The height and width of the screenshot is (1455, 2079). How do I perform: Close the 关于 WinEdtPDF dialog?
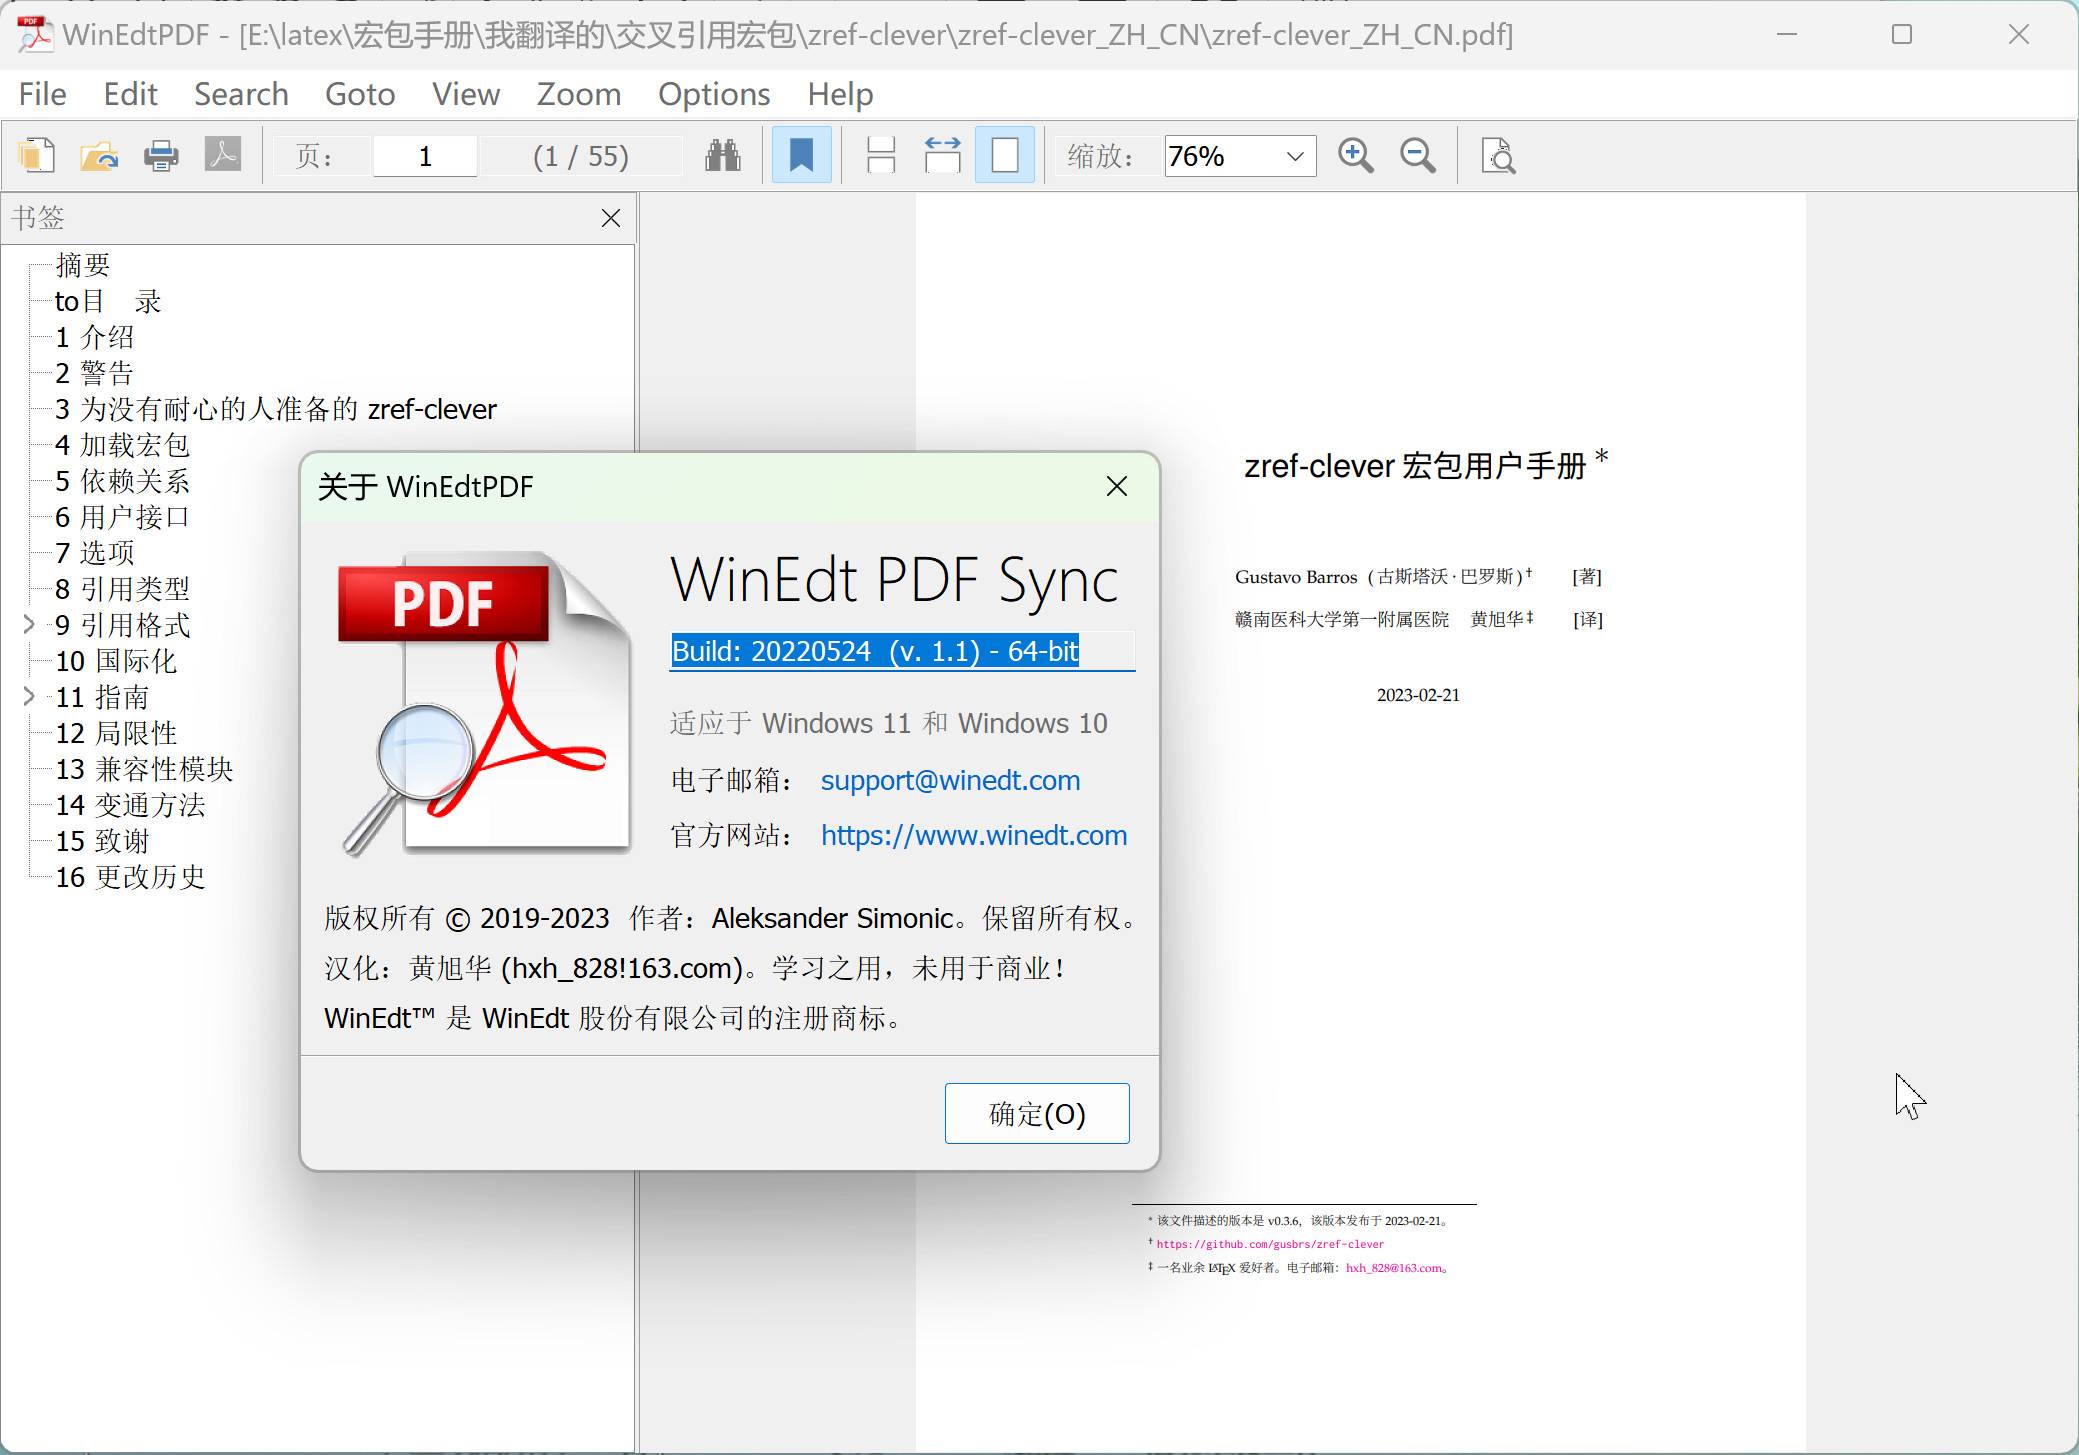(x=1117, y=487)
